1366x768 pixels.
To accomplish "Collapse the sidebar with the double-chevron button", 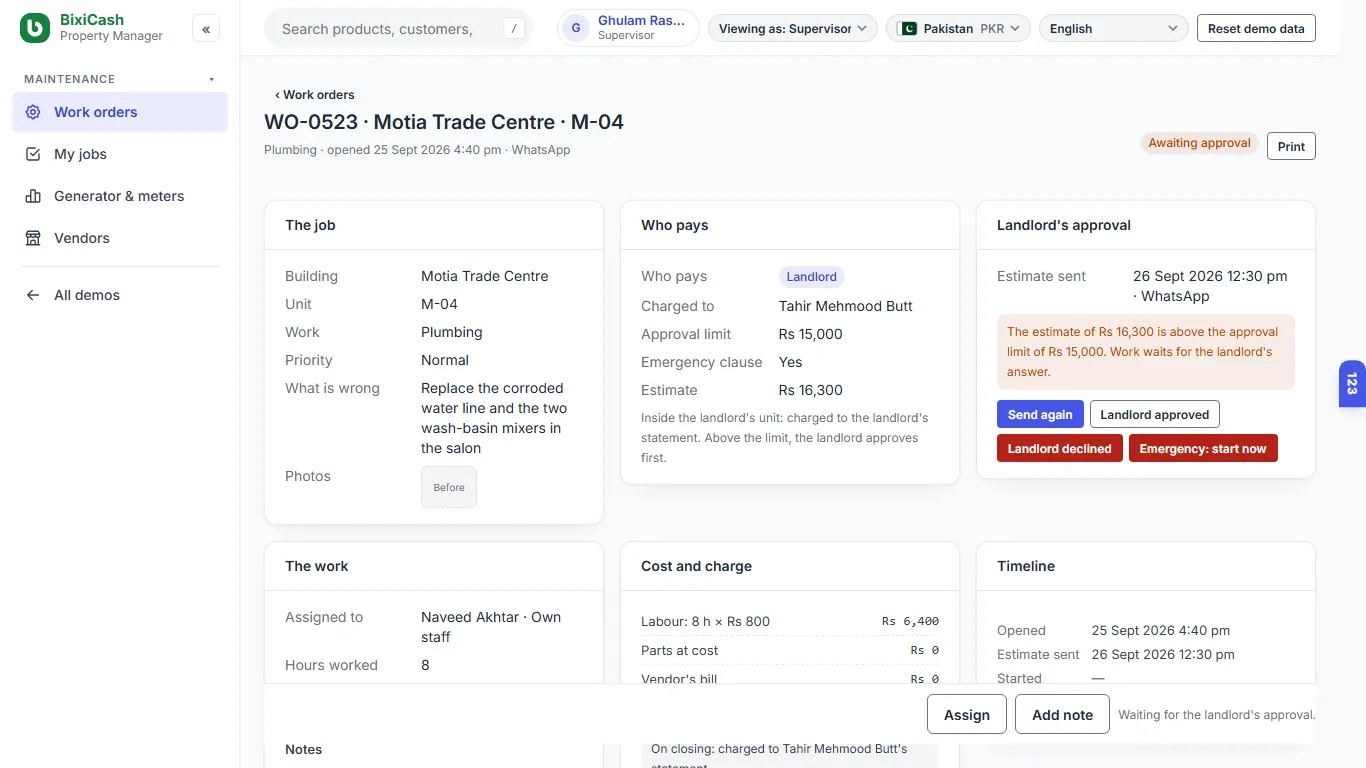I will pyautogui.click(x=206, y=29).
